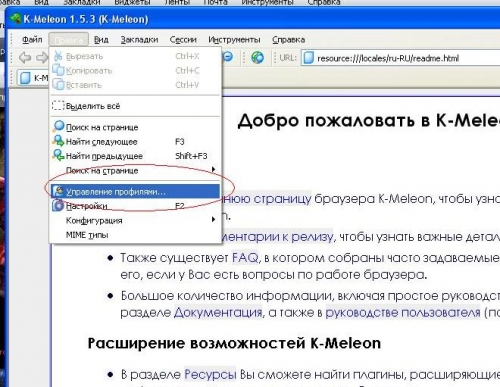Screen dimensions: 500x387
Task: Open Настройки from the Edit menu
Action: pyautogui.click(x=135, y=206)
